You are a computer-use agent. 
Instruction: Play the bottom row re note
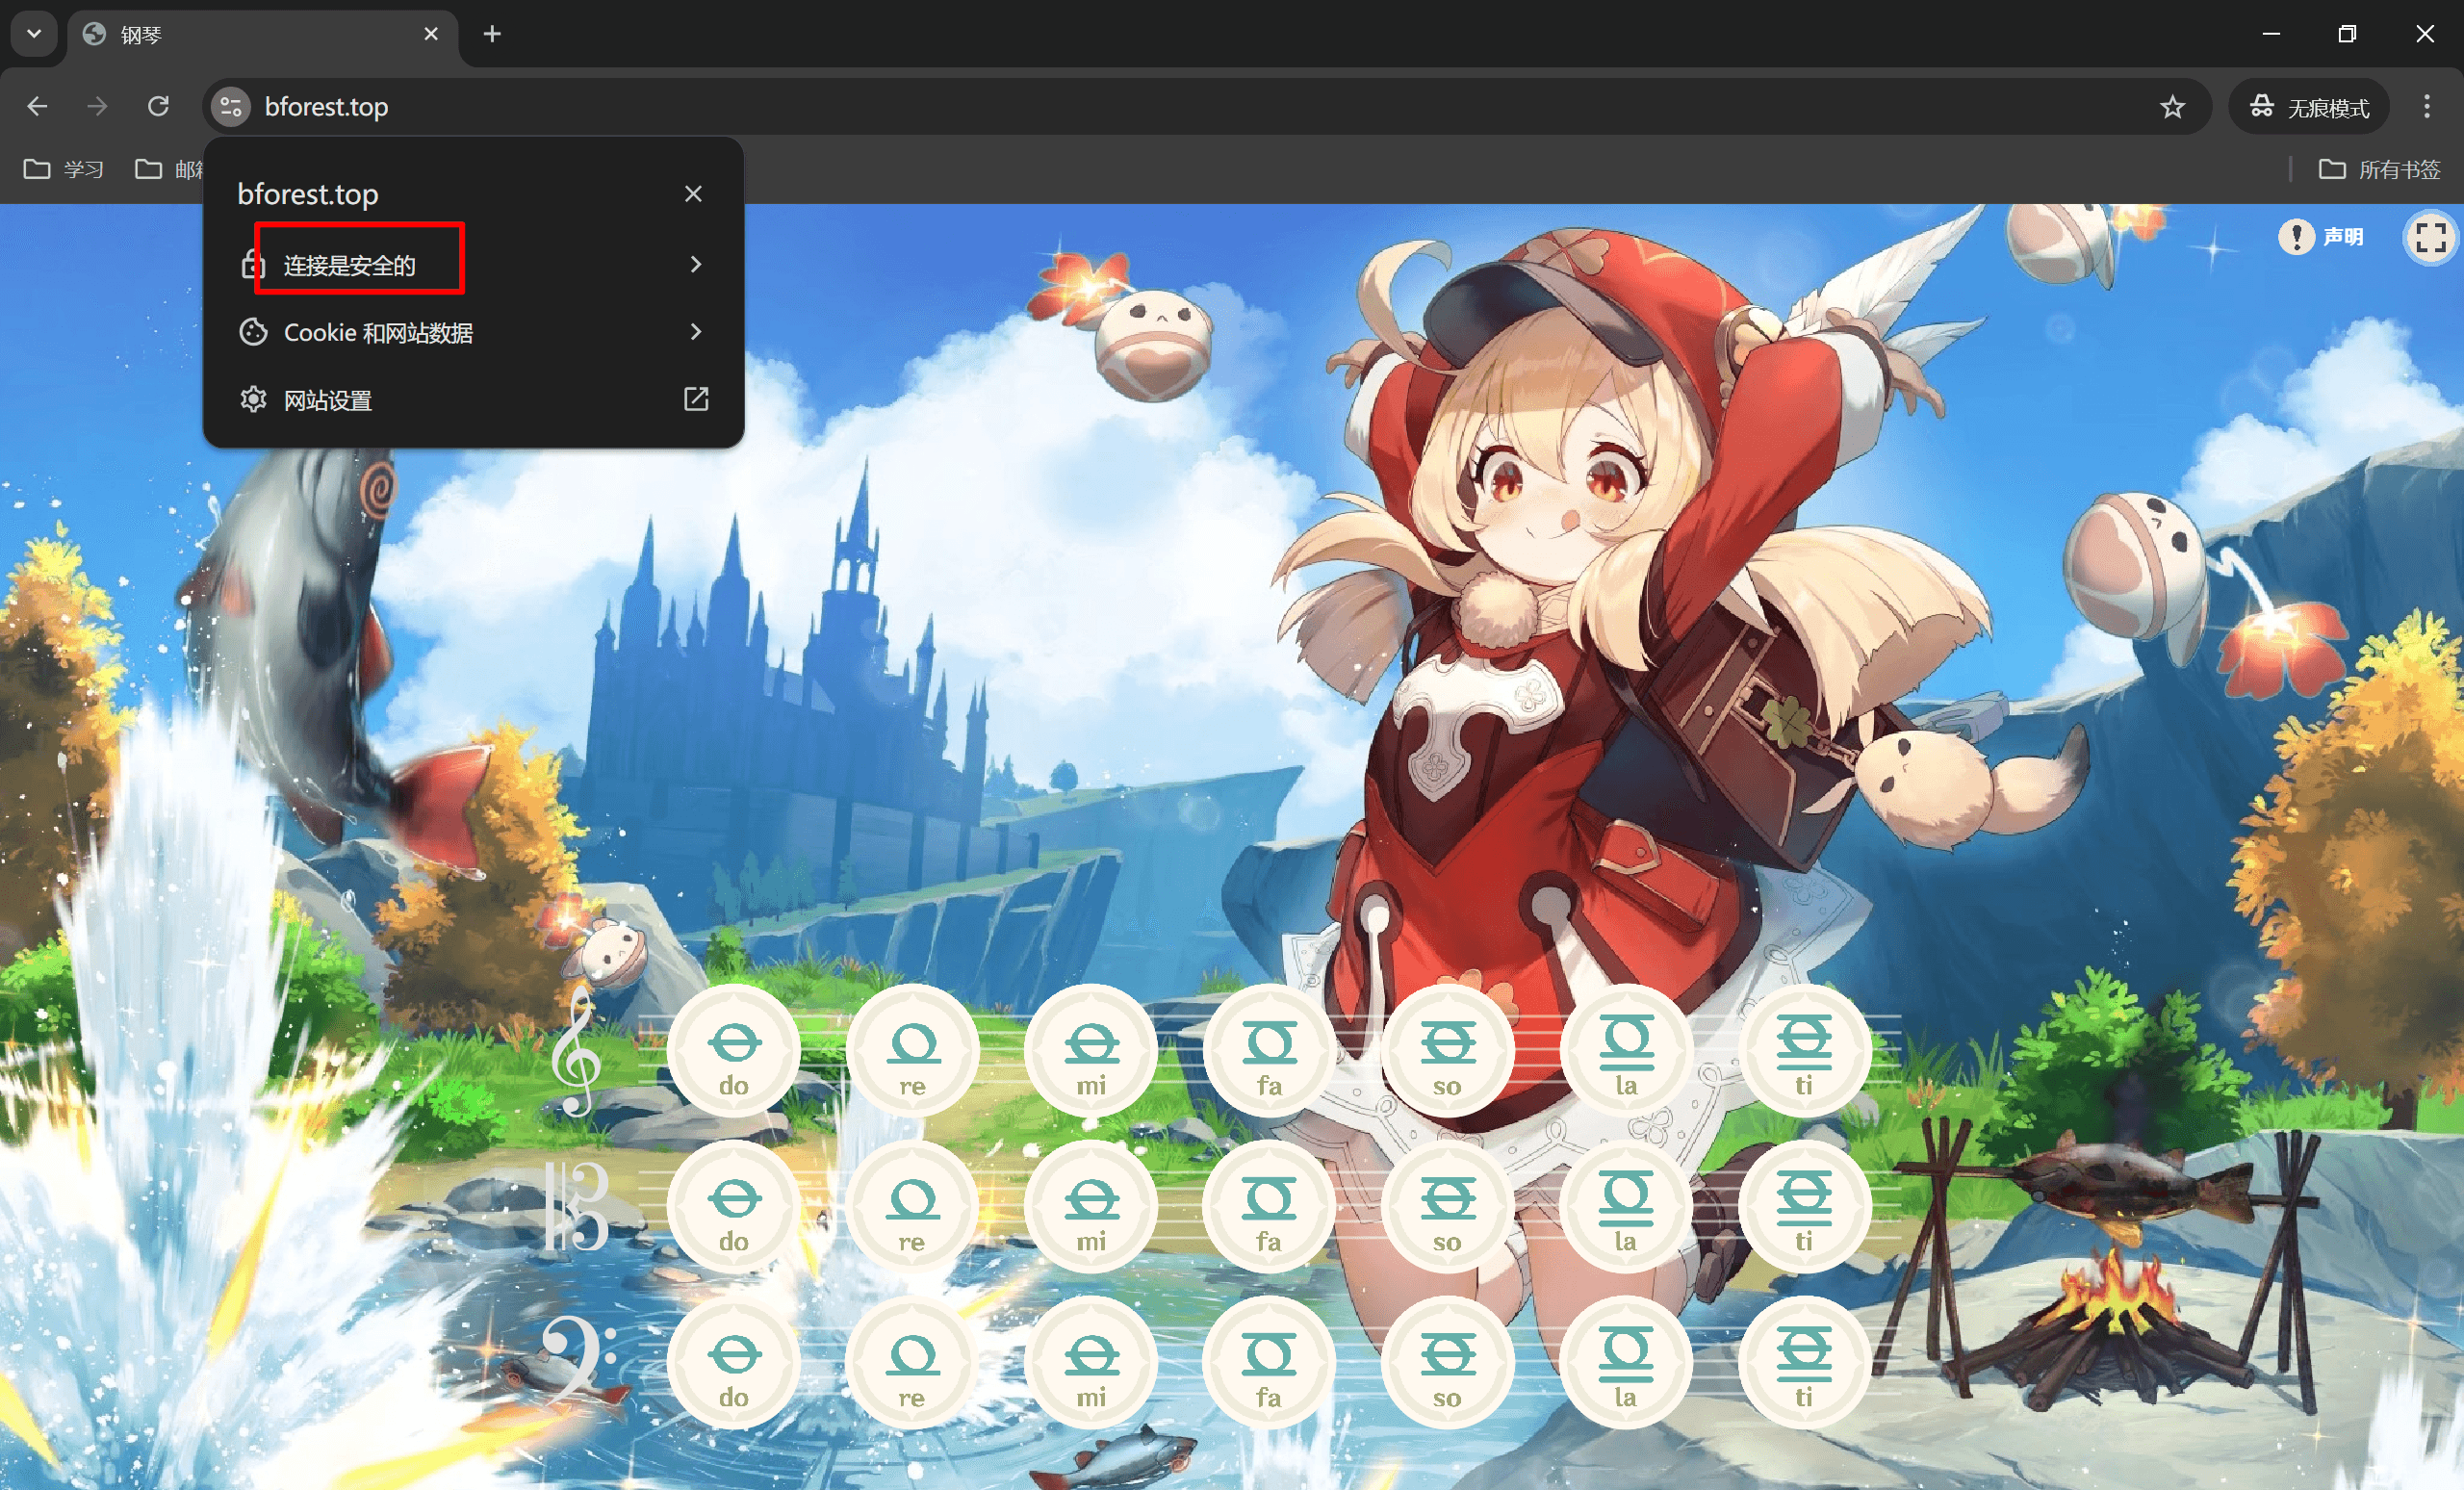tap(912, 1362)
